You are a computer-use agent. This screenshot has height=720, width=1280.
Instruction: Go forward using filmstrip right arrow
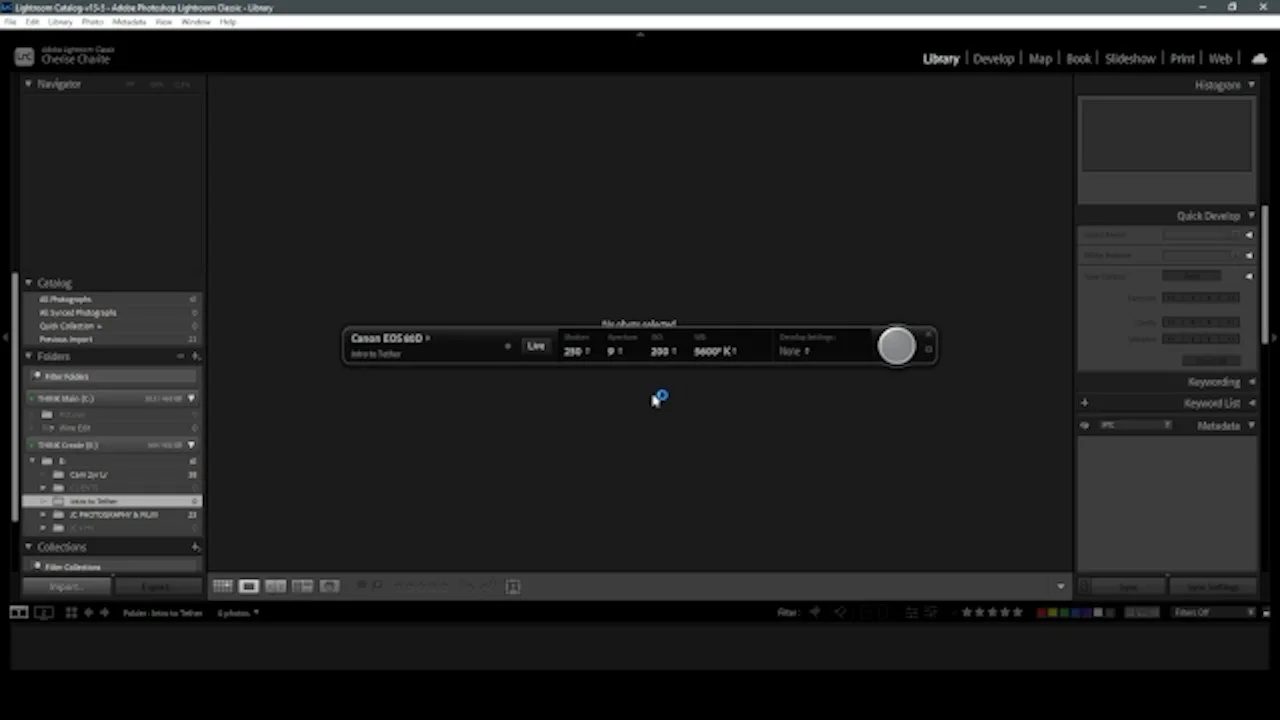coord(104,612)
